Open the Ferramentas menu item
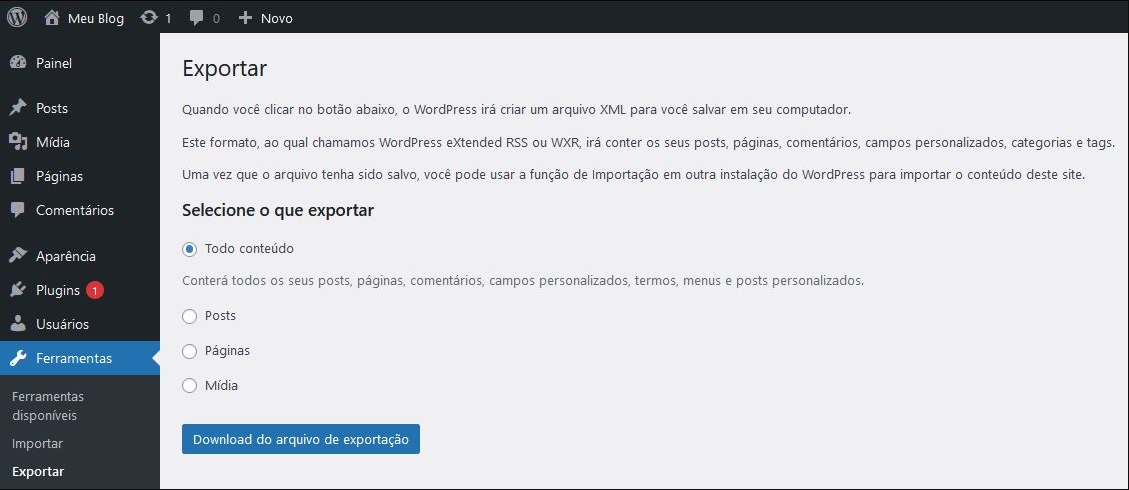Screen dimensions: 1129x490 [80, 358]
